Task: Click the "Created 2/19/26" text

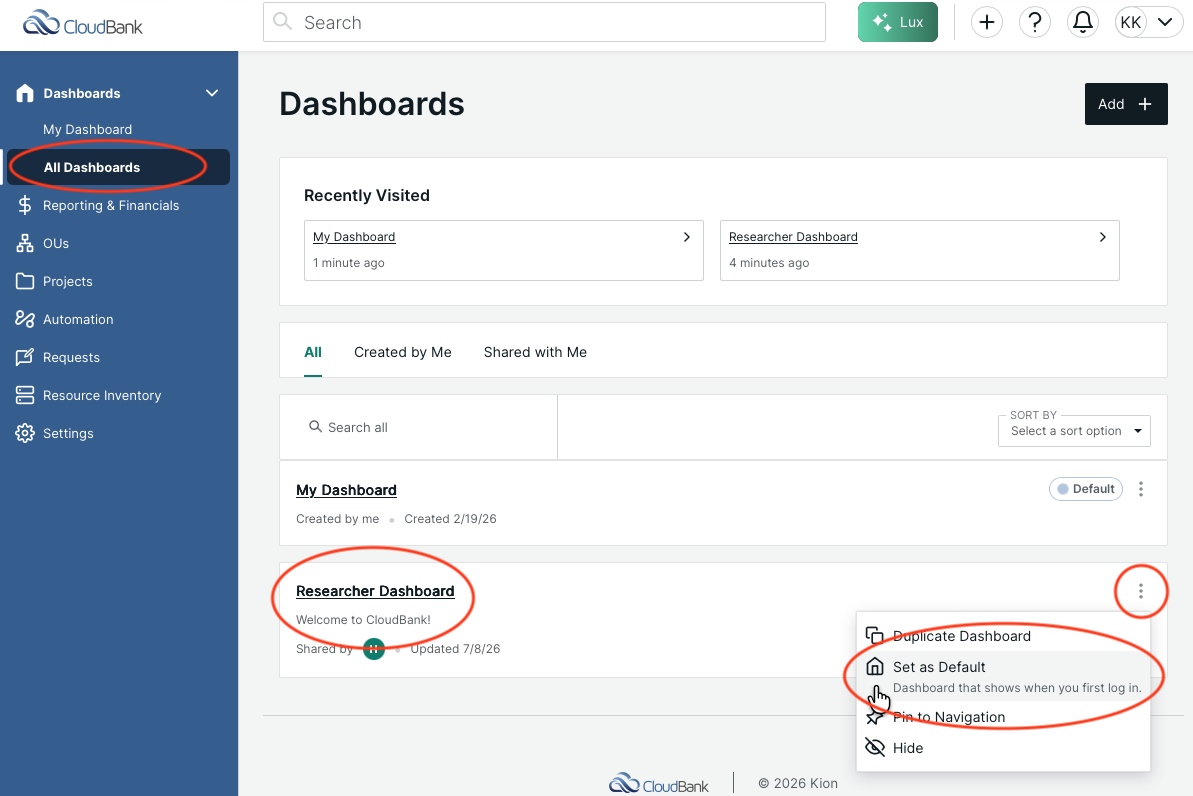Action: (x=450, y=518)
